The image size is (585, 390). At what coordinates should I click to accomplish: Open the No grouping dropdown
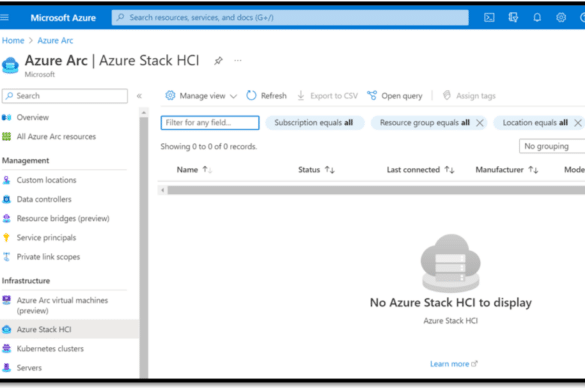pyautogui.click(x=552, y=146)
